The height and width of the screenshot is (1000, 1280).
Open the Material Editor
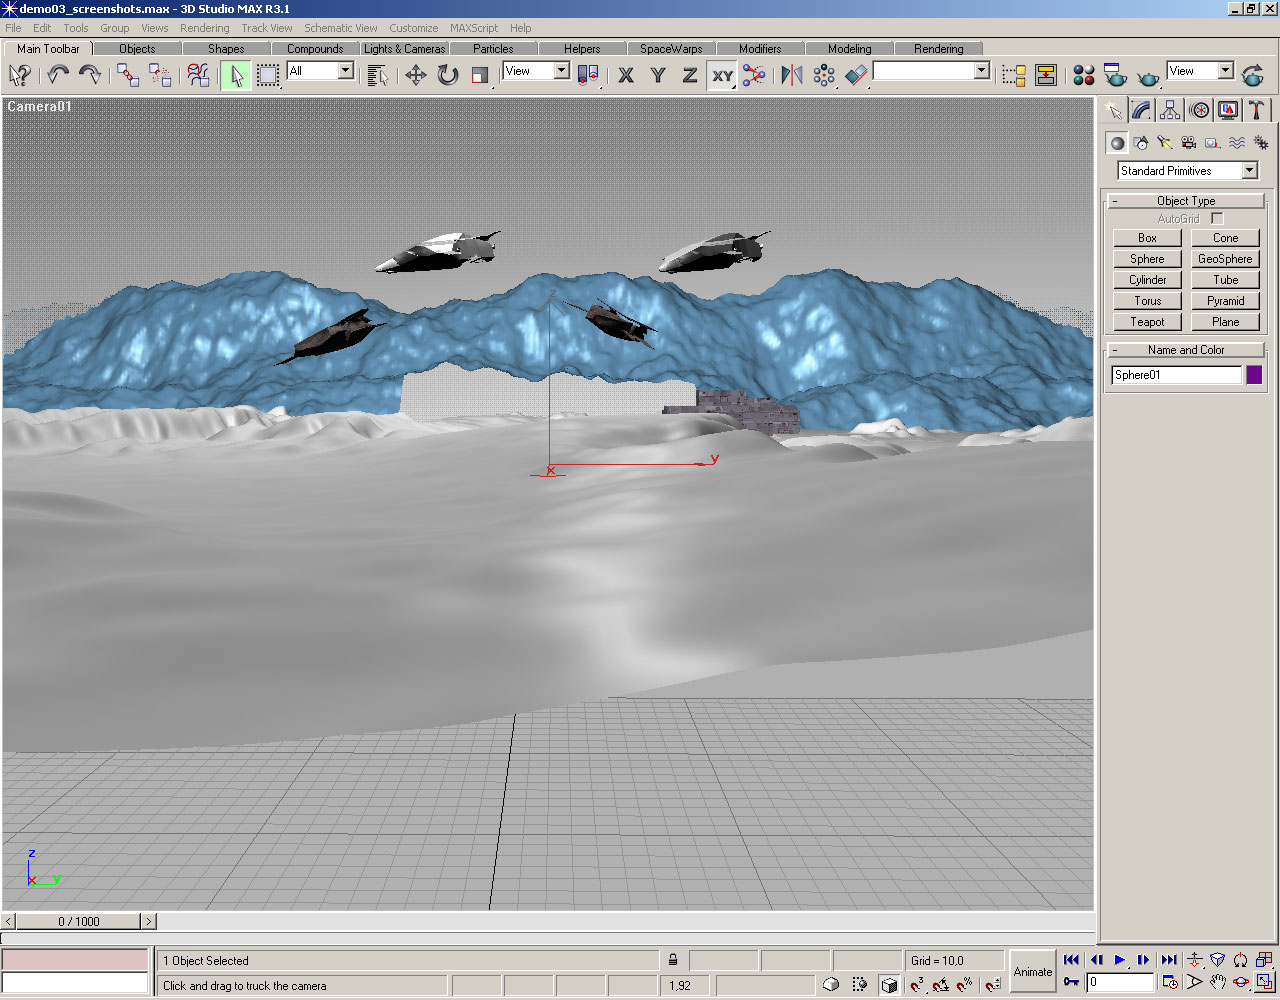click(x=1083, y=75)
